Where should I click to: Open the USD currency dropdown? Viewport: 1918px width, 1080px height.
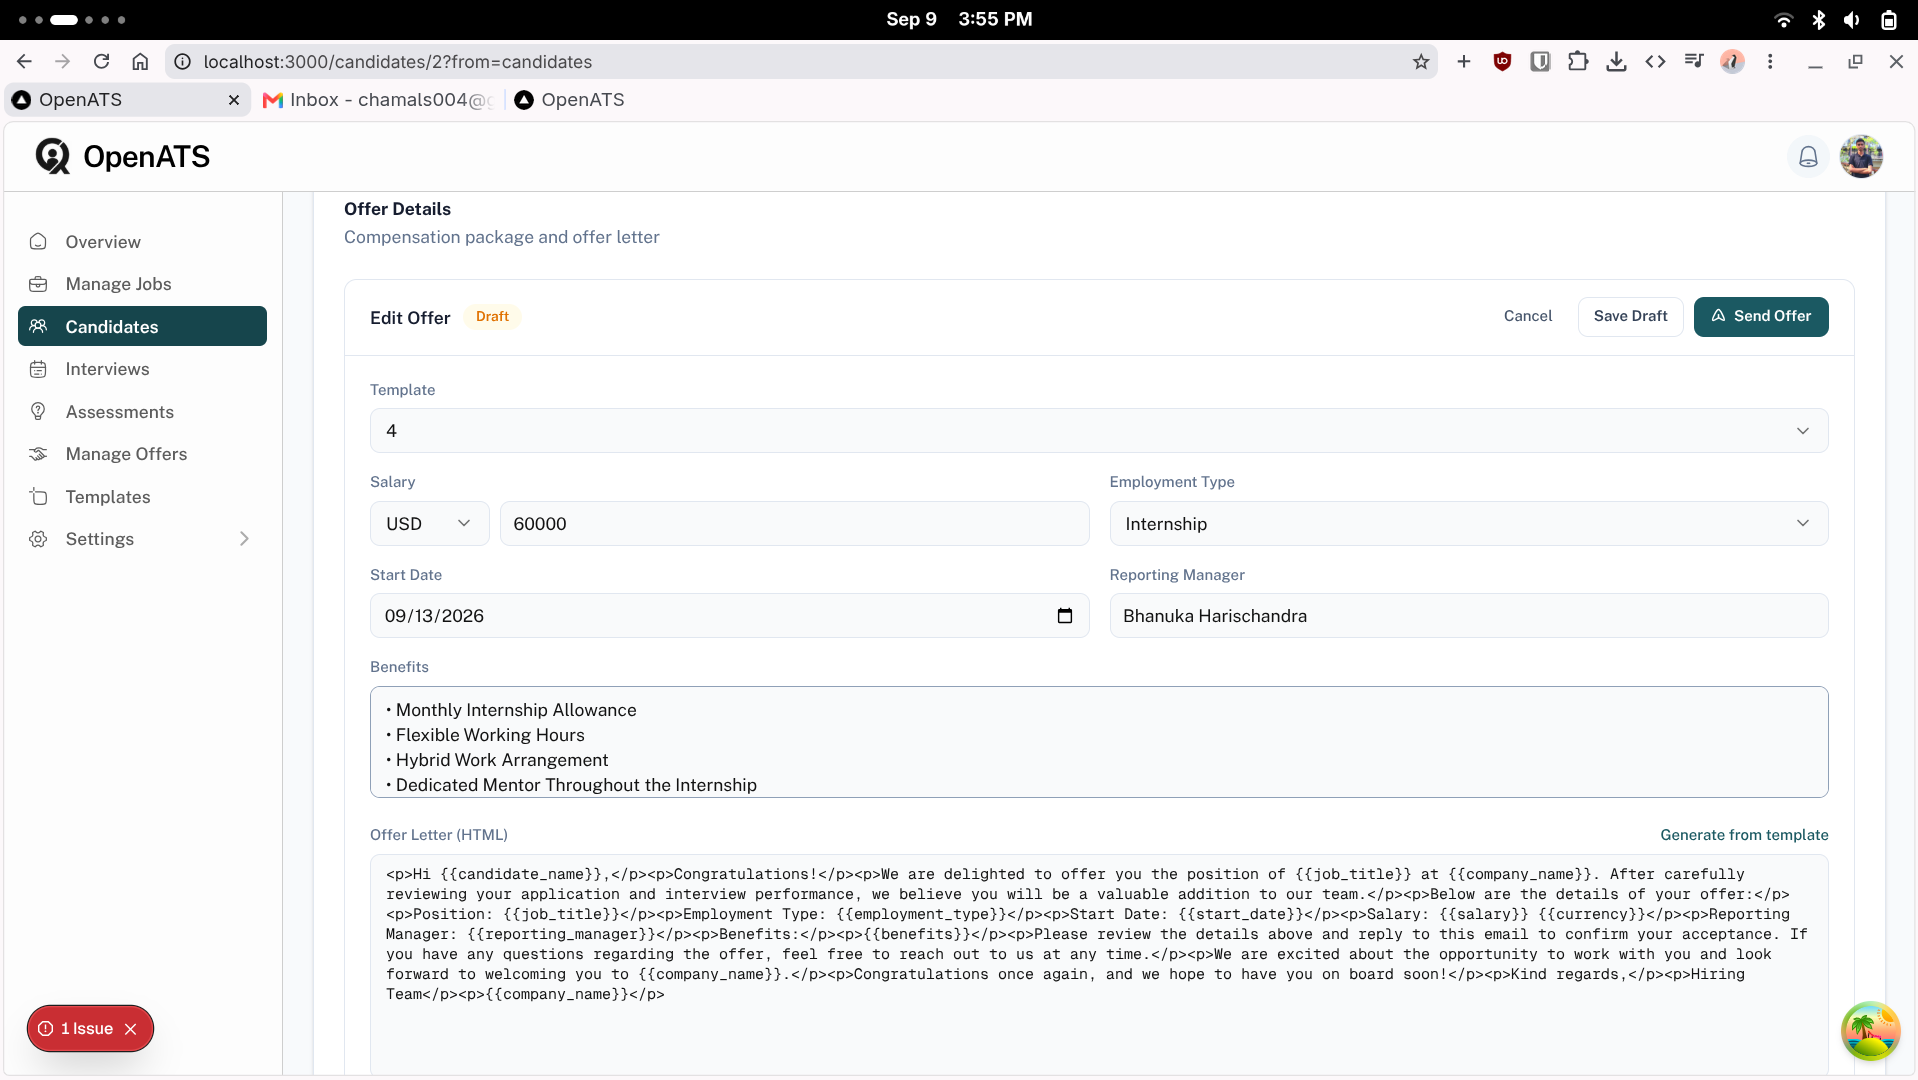429,524
